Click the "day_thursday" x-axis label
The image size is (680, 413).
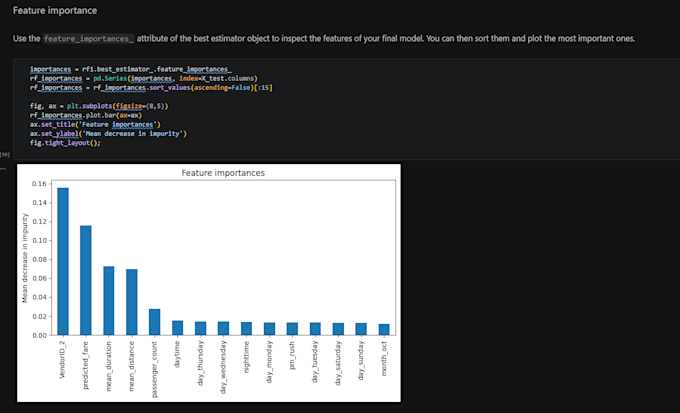coord(200,363)
